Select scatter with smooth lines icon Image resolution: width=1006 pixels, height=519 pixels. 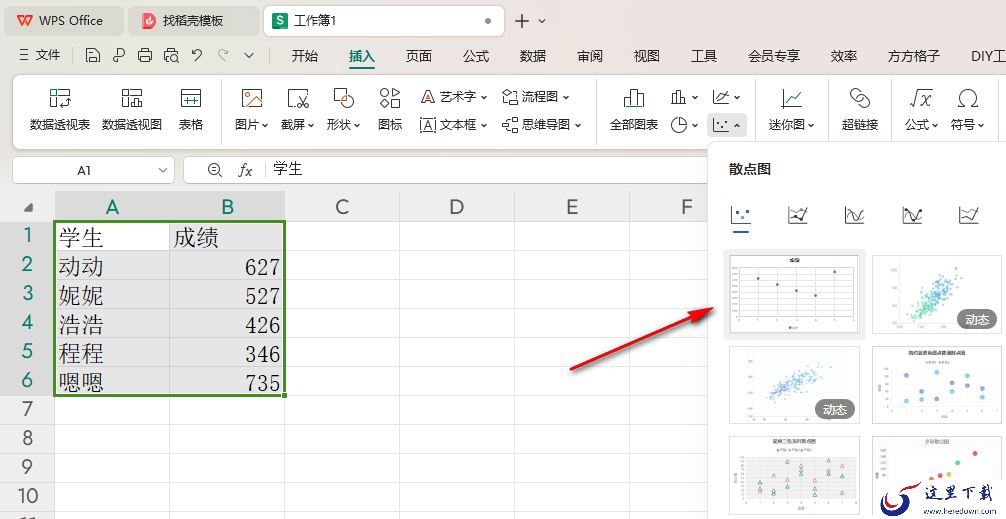[x=855, y=216]
